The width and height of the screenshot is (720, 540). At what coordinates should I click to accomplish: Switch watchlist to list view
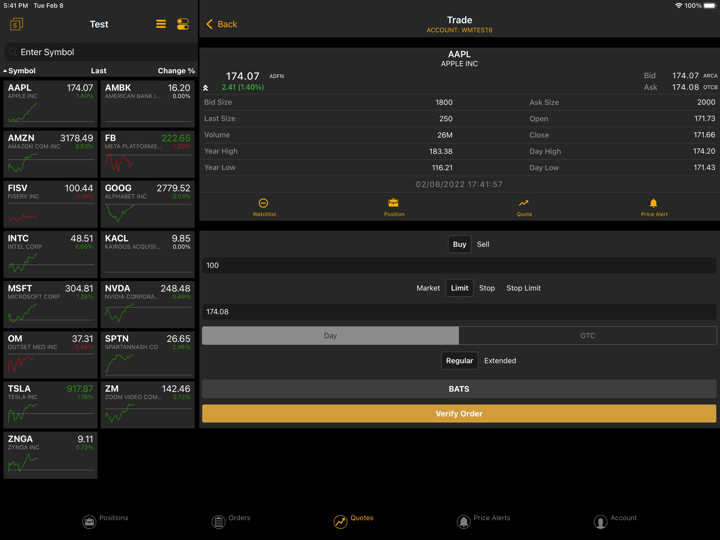click(161, 24)
